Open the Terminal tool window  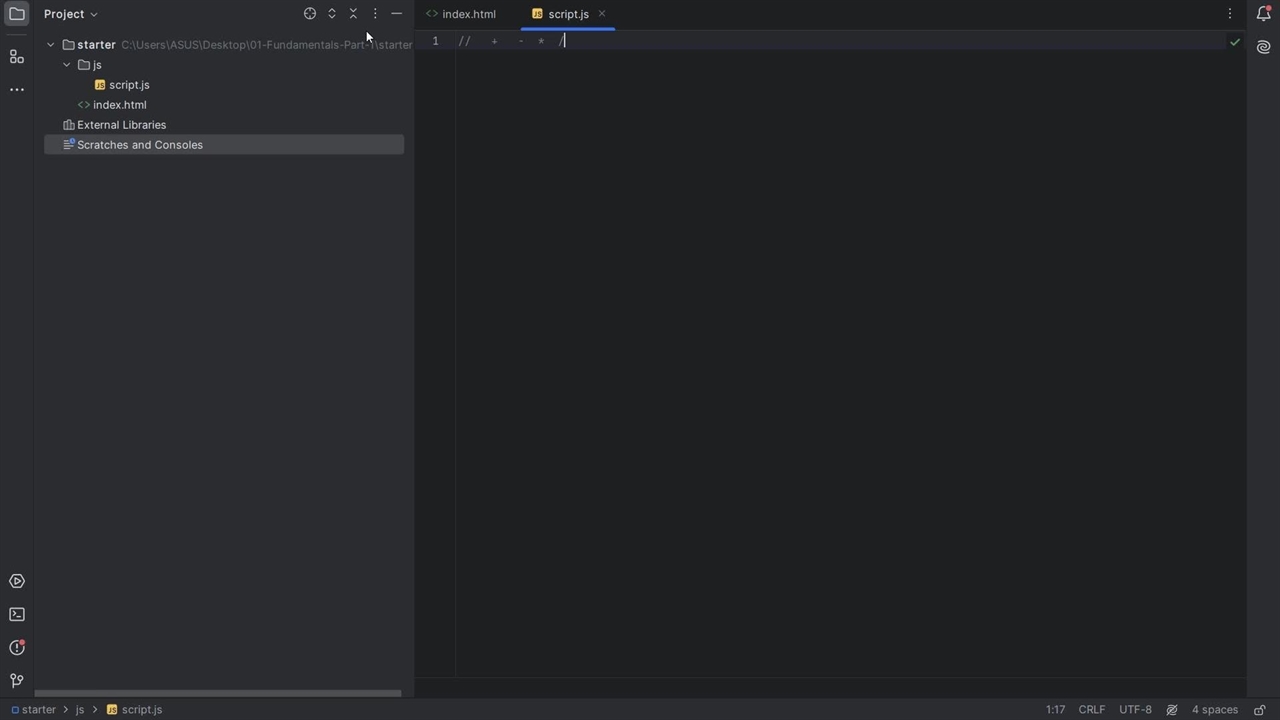[x=16, y=614]
